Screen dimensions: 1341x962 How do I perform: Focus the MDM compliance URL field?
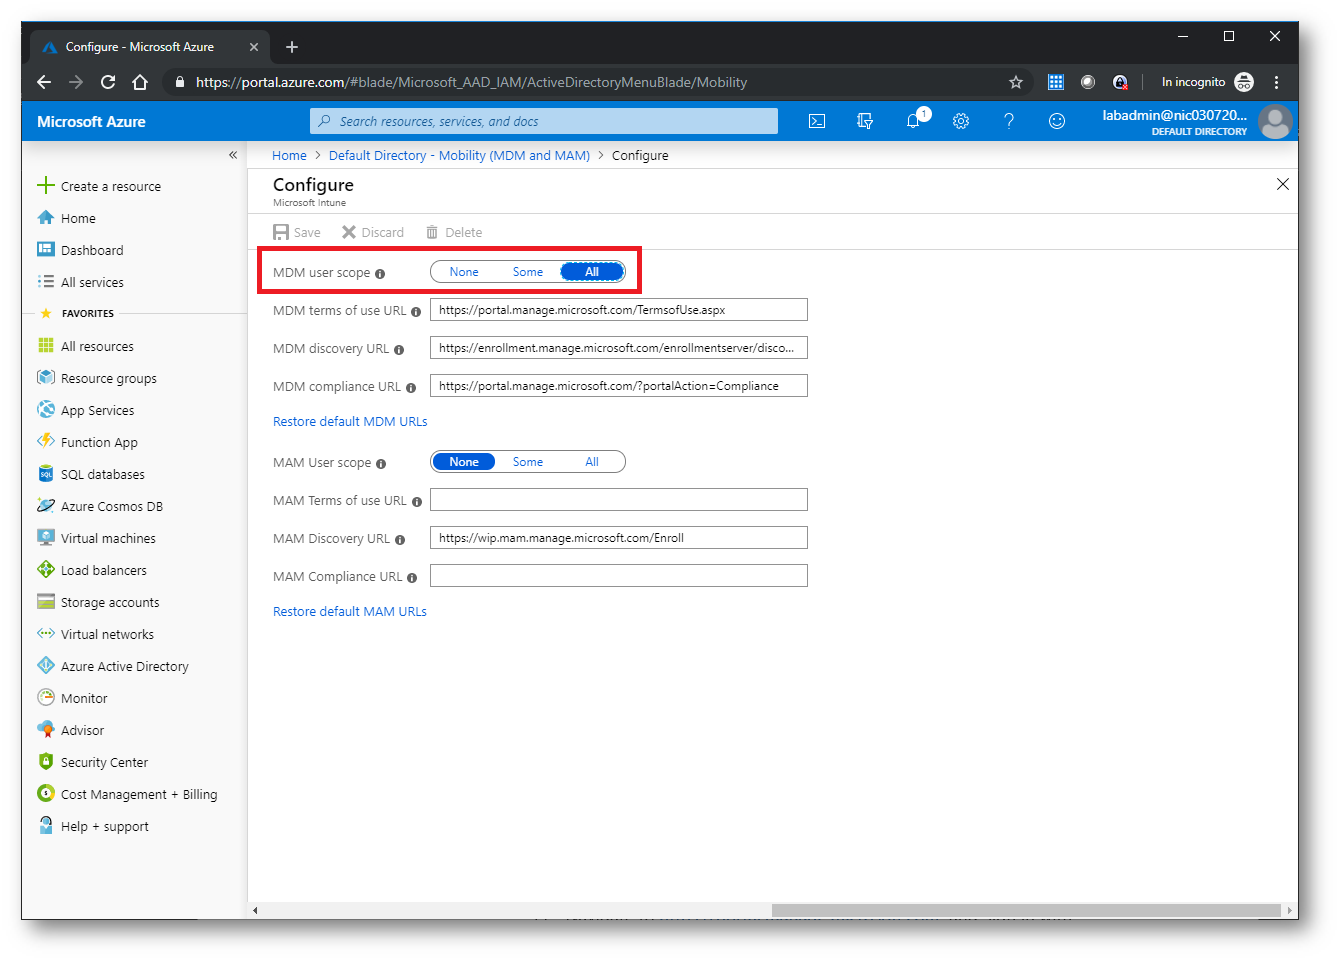619,386
